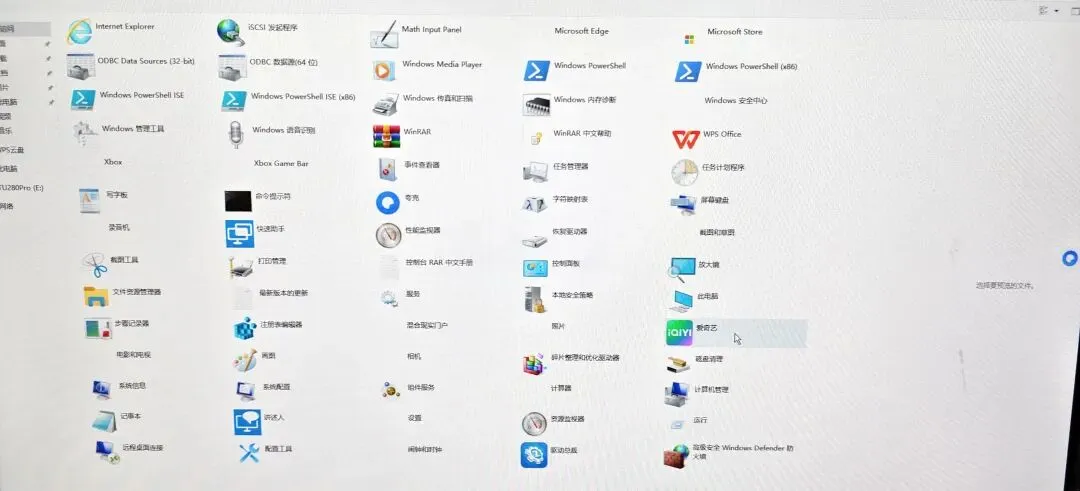Open the 命令提示符 black console icon
This screenshot has width=1080, height=491.
point(238,201)
